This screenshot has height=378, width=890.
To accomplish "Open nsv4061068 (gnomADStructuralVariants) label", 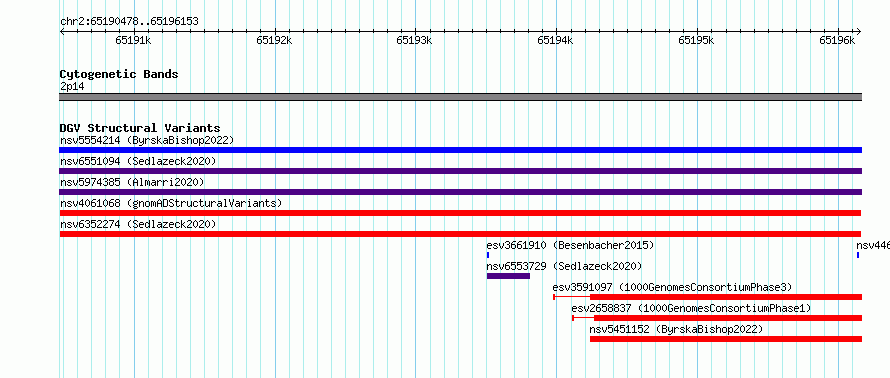I will [171, 203].
